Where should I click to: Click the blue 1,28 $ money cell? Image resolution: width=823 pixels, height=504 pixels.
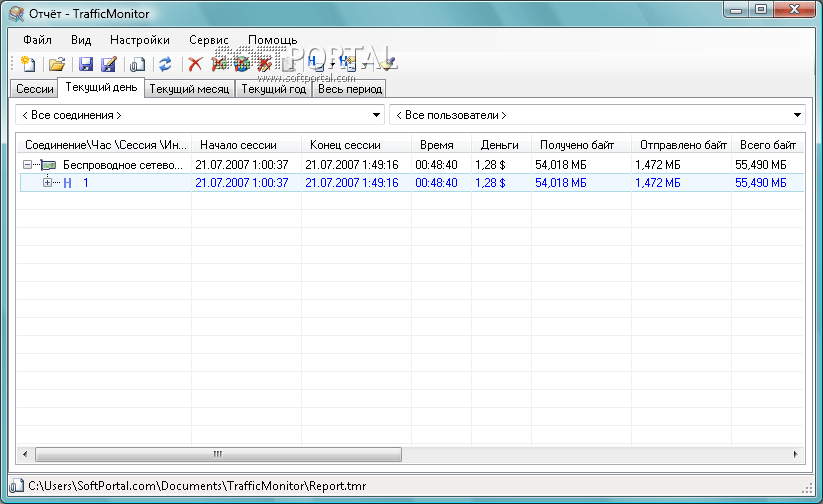(490, 183)
